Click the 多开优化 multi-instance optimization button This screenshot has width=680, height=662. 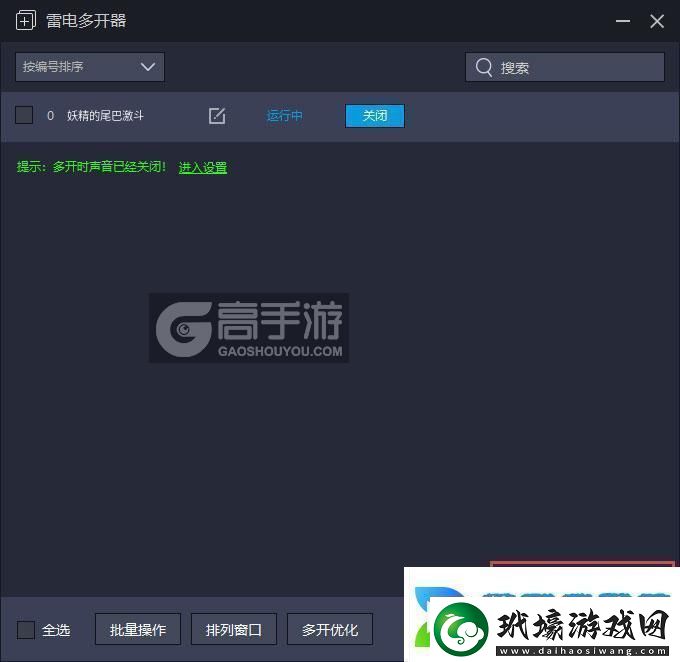tap(330, 629)
